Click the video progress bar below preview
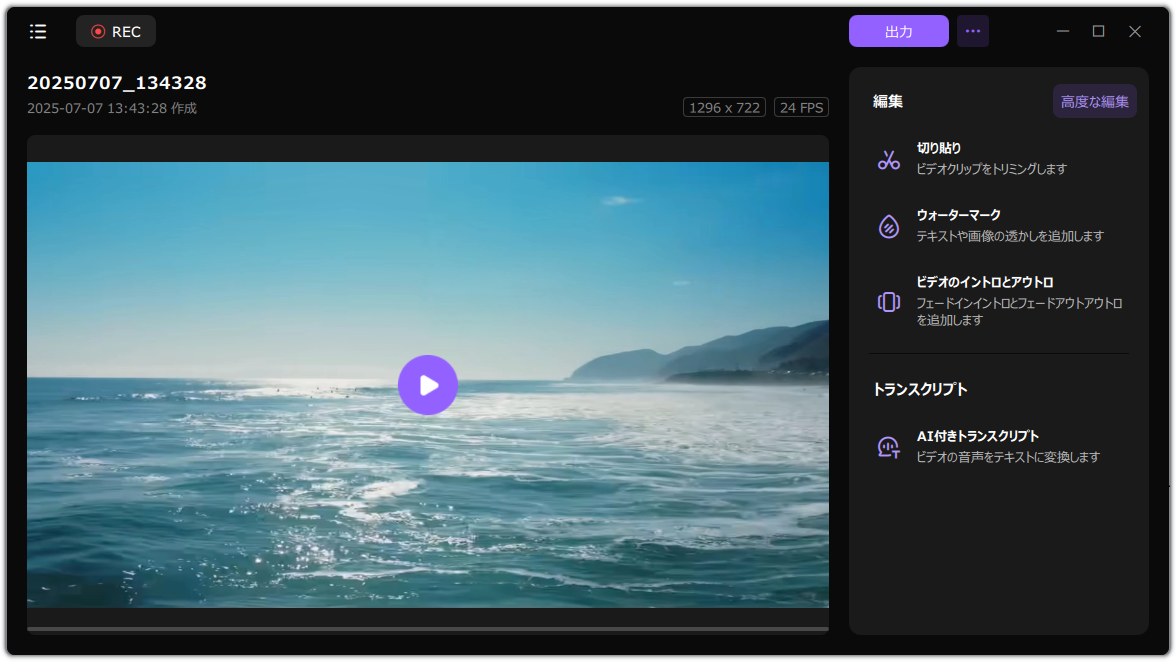Screen dimensions: 1176x662 pyautogui.click(x=428, y=629)
